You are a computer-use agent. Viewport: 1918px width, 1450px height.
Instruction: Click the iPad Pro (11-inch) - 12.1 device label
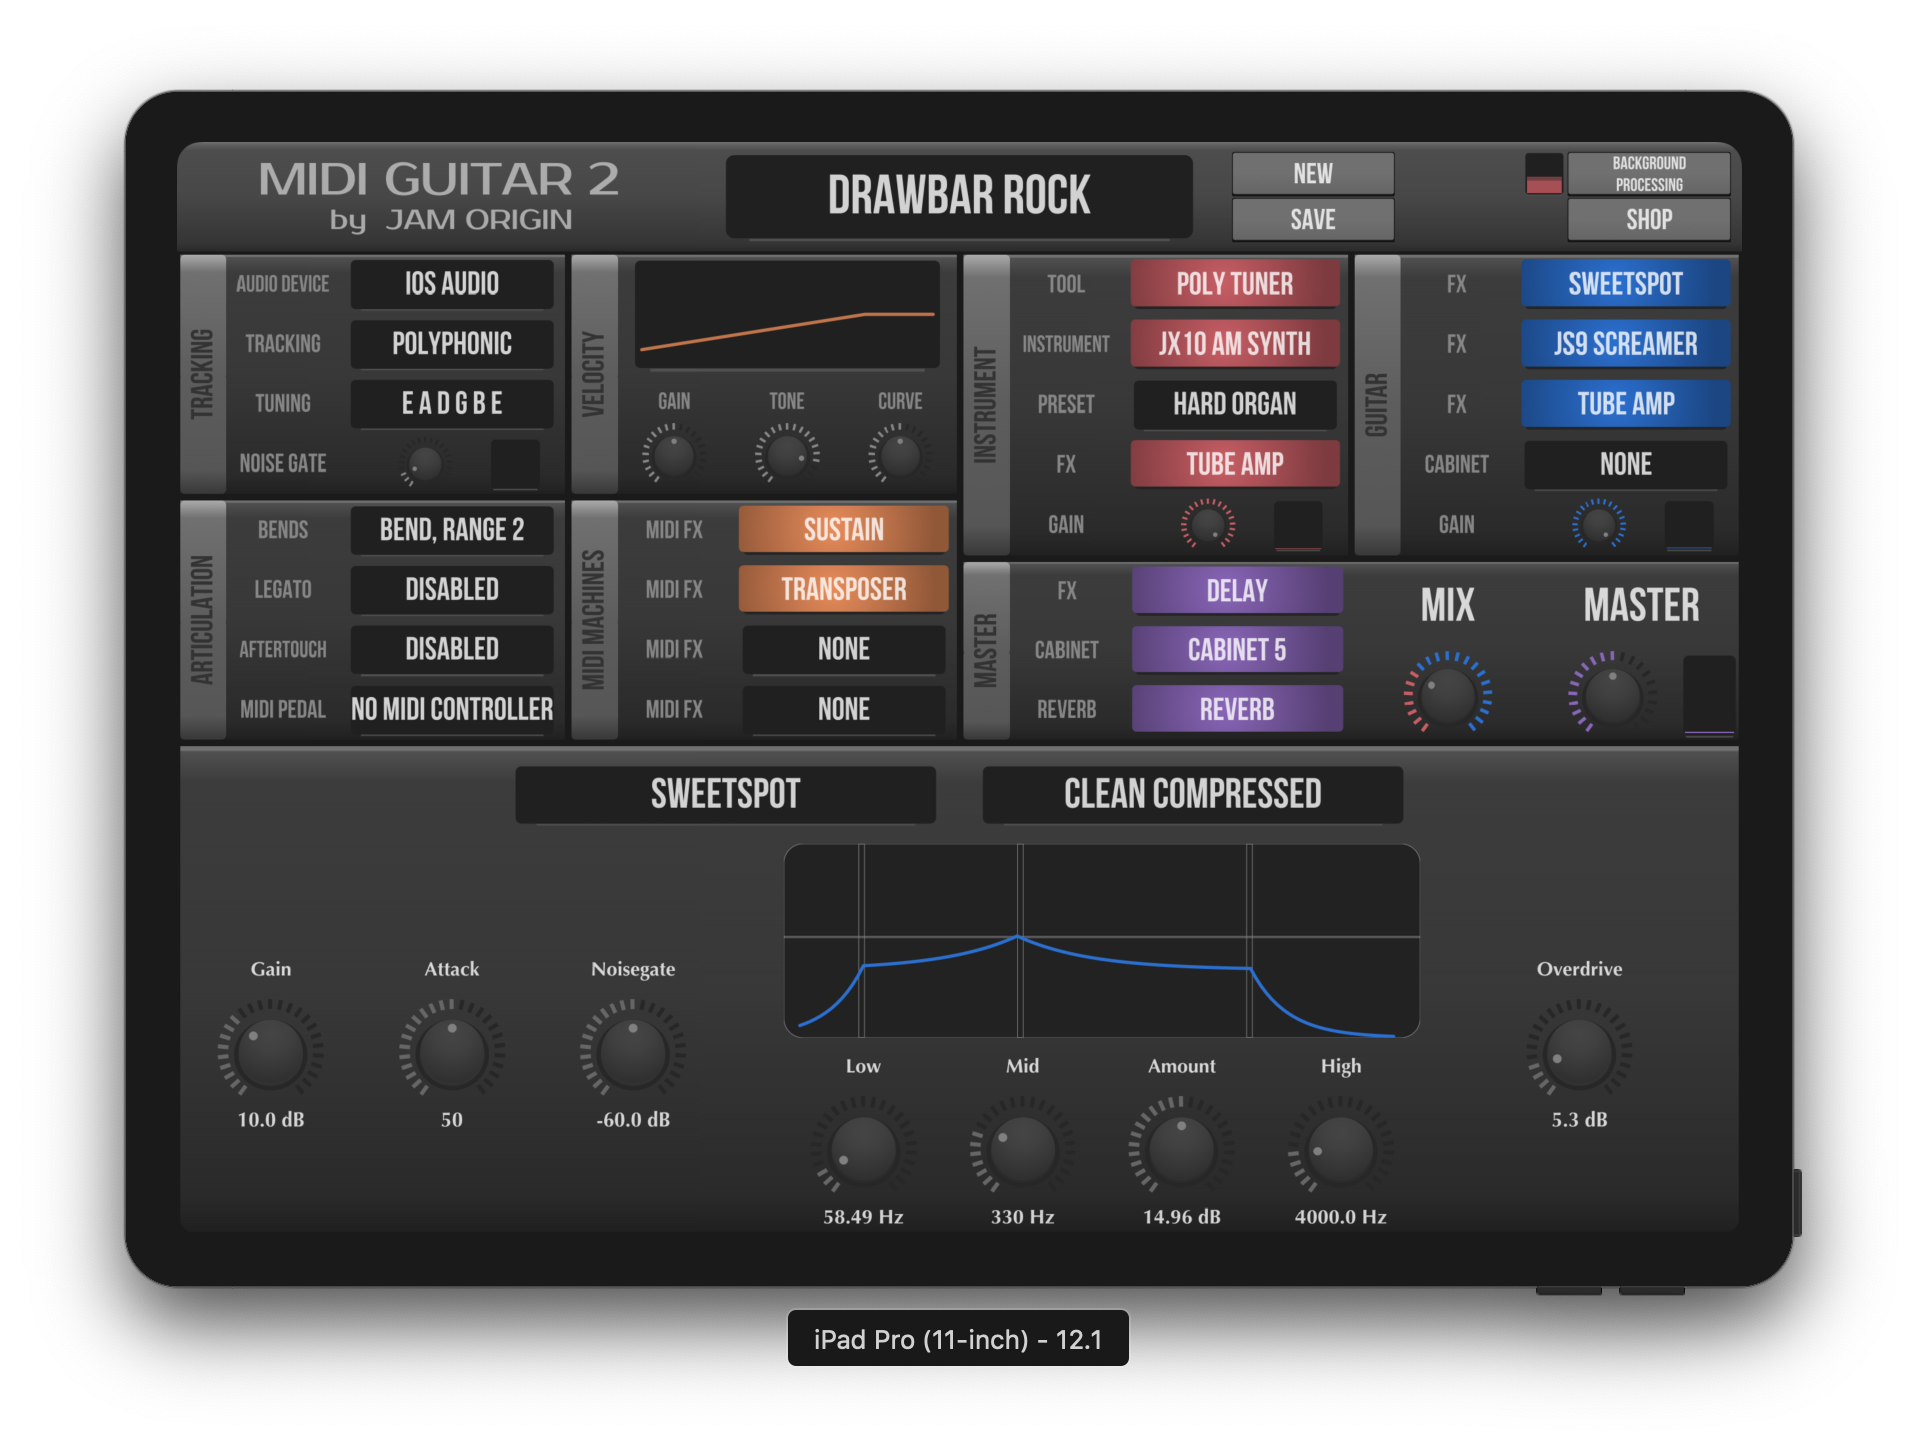tap(958, 1339)
